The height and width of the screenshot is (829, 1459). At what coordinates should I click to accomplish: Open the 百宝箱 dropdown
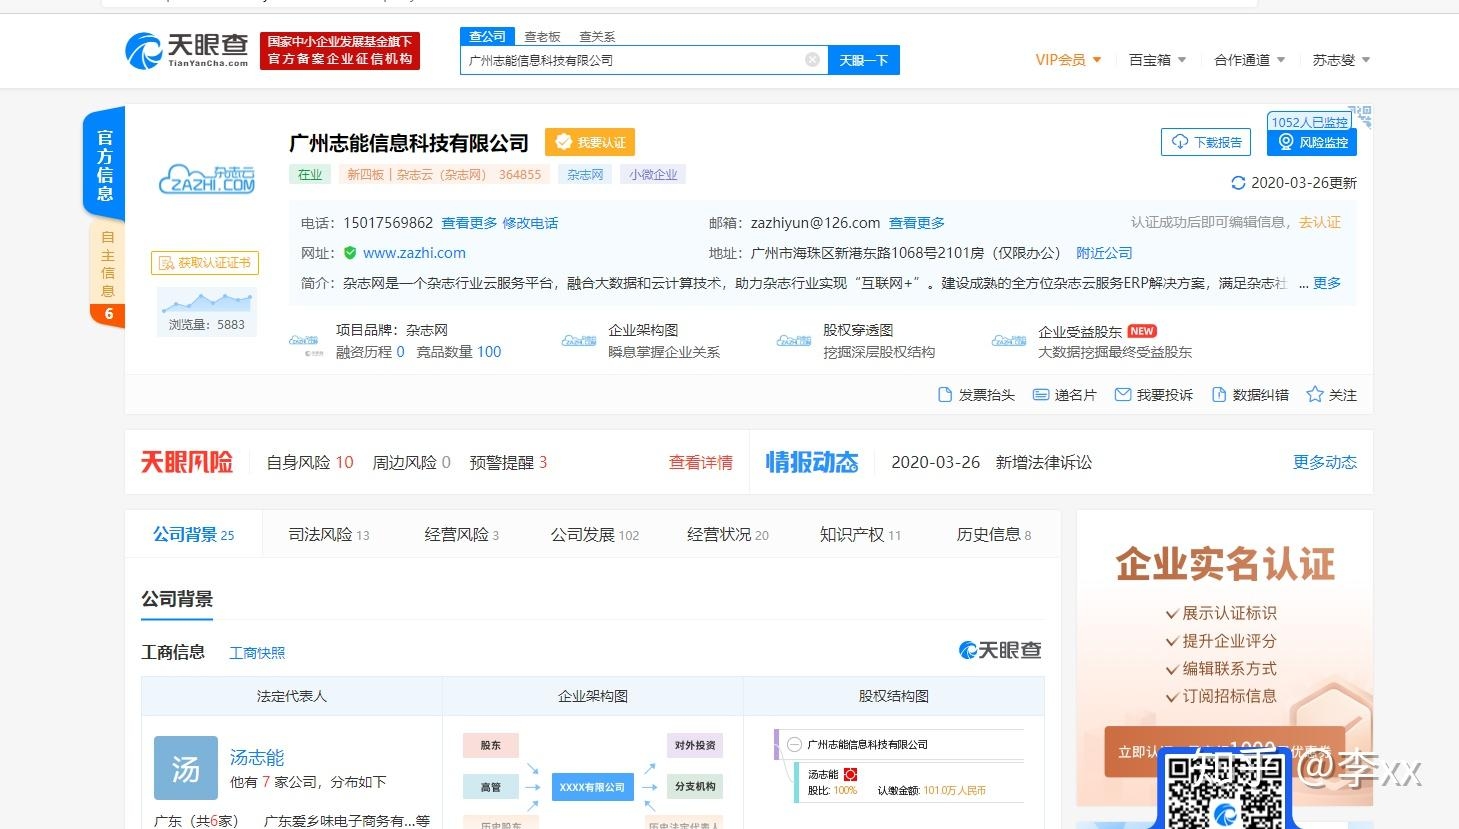[1157, 60]
